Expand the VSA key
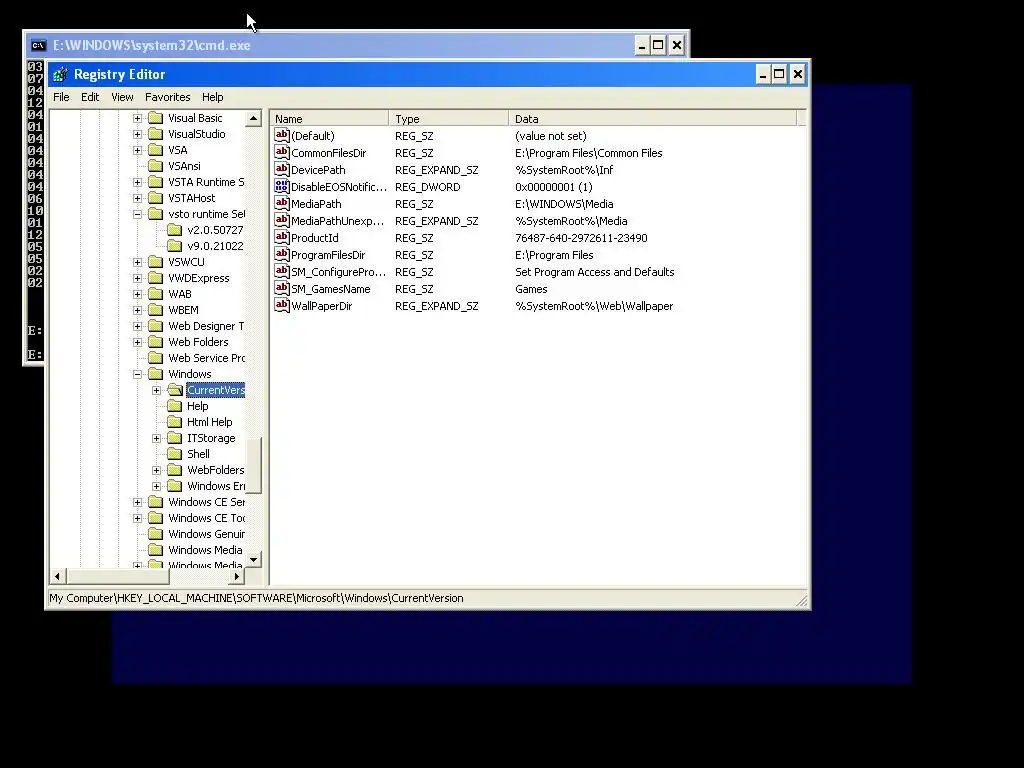The height and width of the screenshot is (768, 1024). coord(137,150)
